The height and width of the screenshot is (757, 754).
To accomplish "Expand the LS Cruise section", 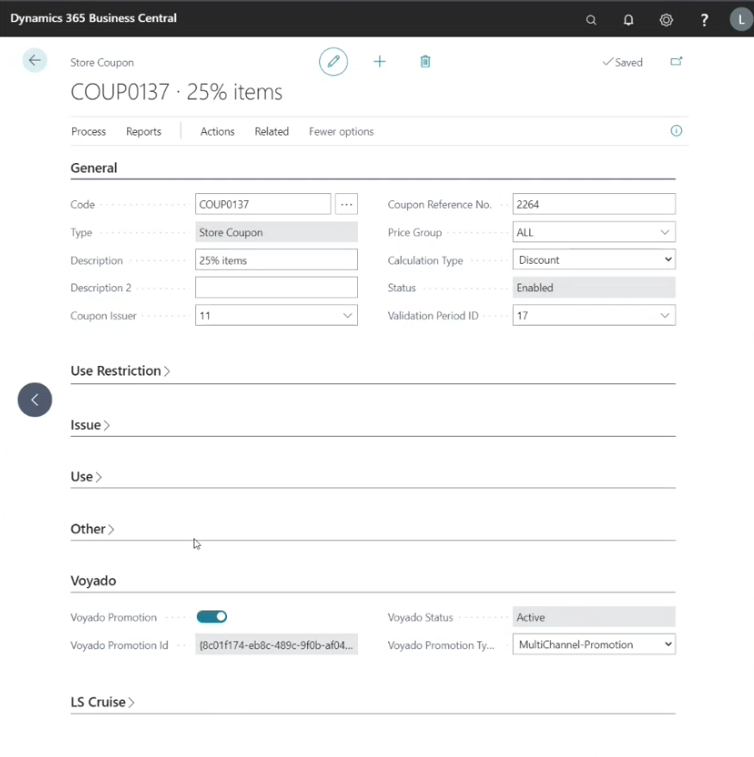I will 102,702.
